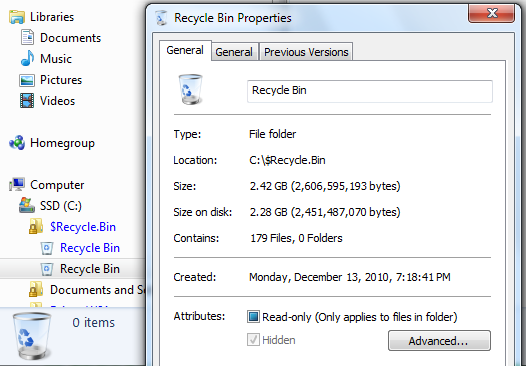Open the Previous Versions tab
526x366 pixels.
click(x=306, y=52)
